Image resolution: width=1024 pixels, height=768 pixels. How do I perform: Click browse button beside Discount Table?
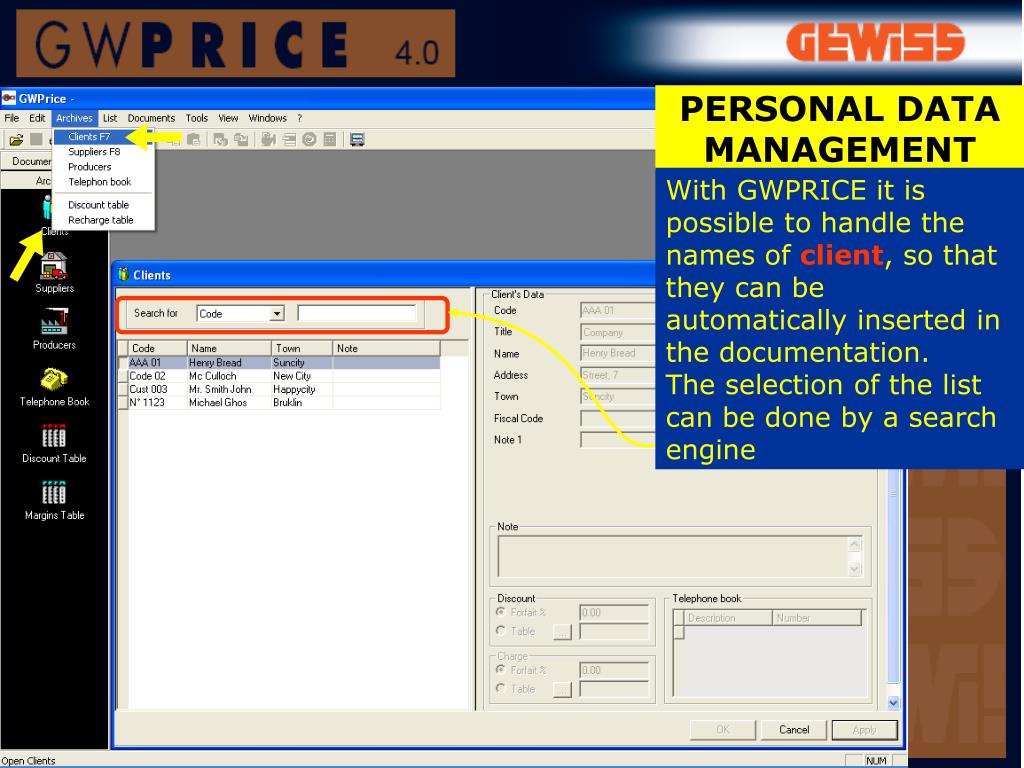coord(562,632)
